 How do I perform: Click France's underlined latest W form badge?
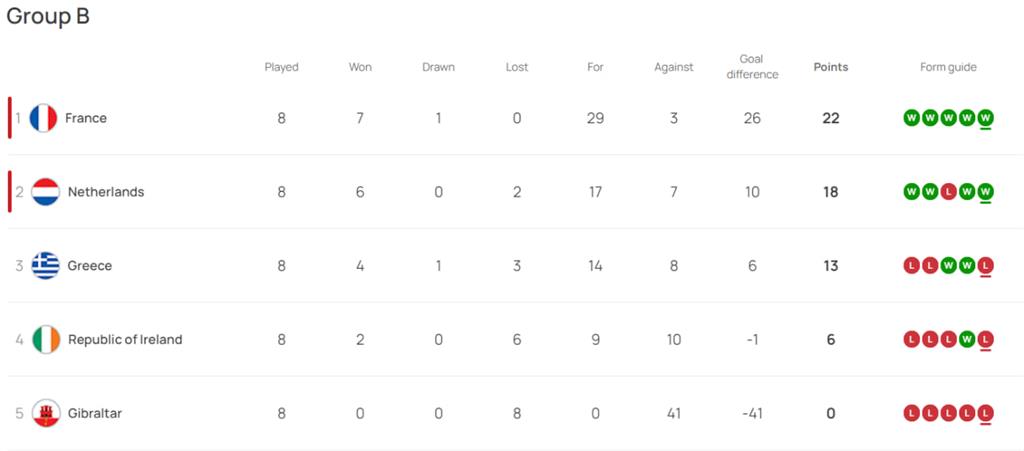pyautogui.click(x=986, y=118)
